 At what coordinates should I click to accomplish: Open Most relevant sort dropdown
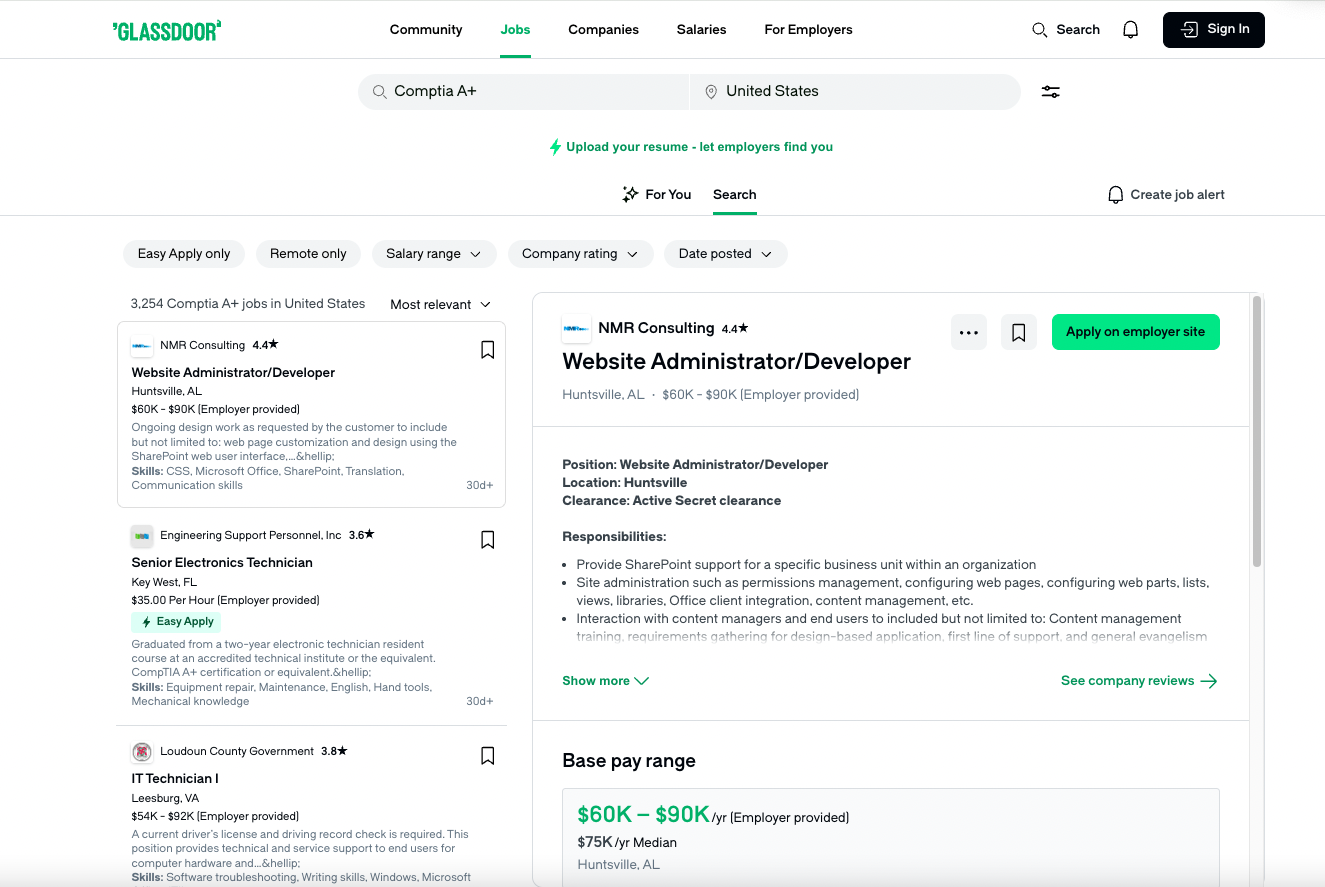(441, 305)
